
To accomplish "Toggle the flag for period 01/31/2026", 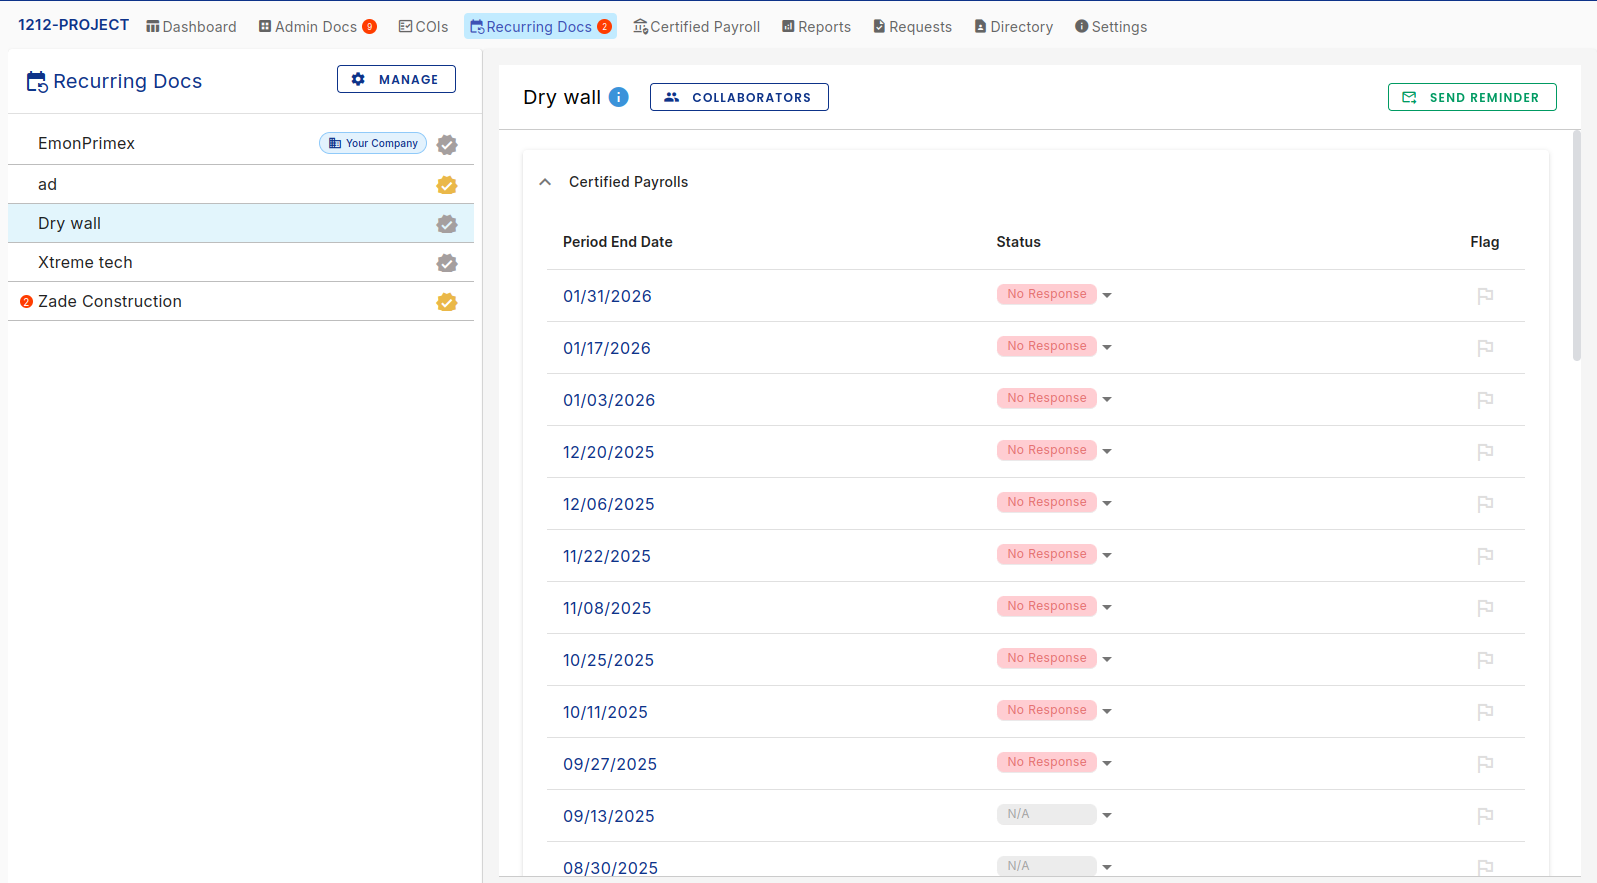I will pyautogui.click(x=1485, y=296).
